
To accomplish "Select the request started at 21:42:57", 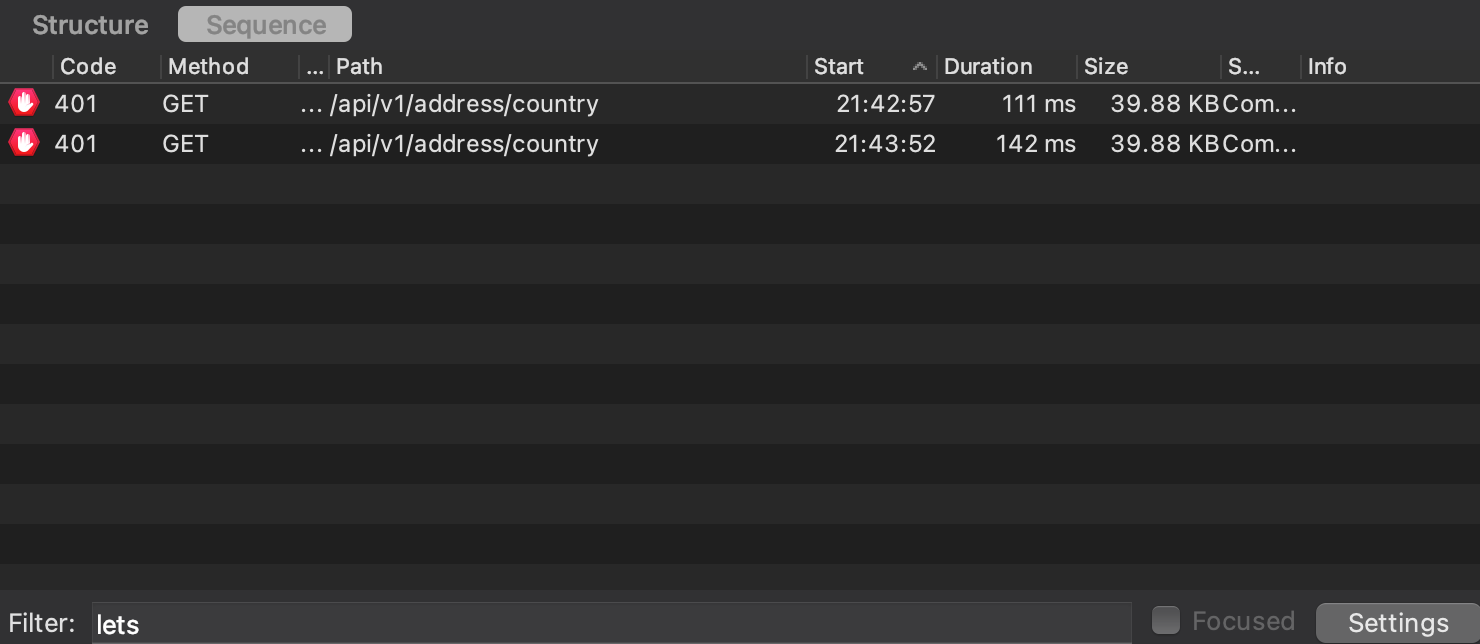I will [885, 104].
